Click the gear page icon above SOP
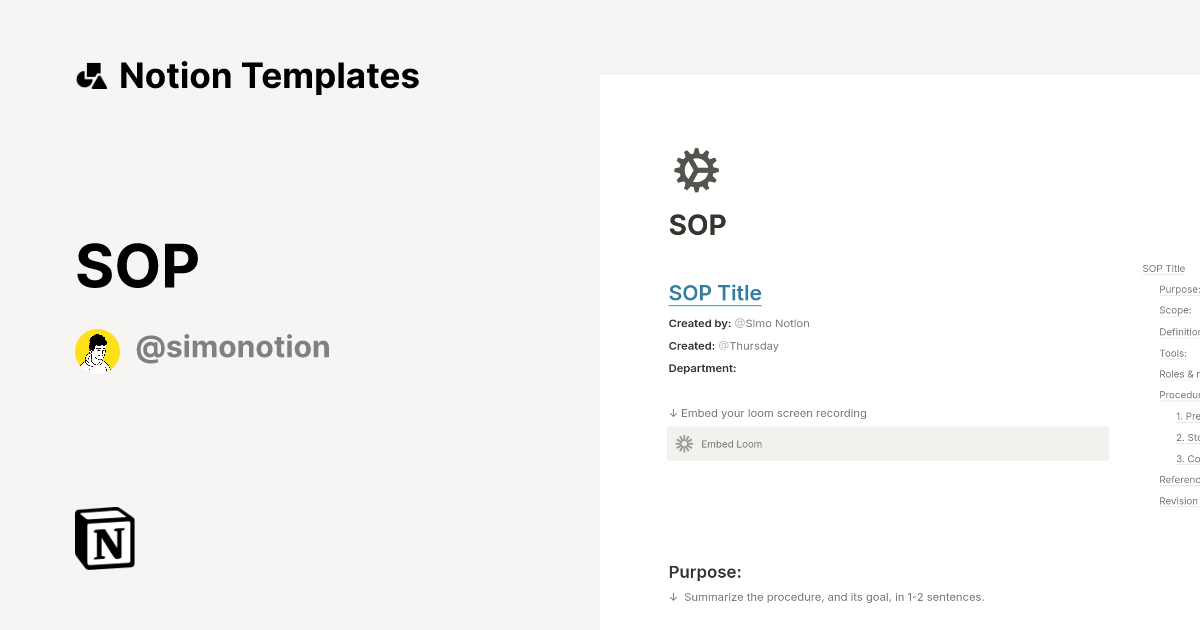 click(696, 169)
